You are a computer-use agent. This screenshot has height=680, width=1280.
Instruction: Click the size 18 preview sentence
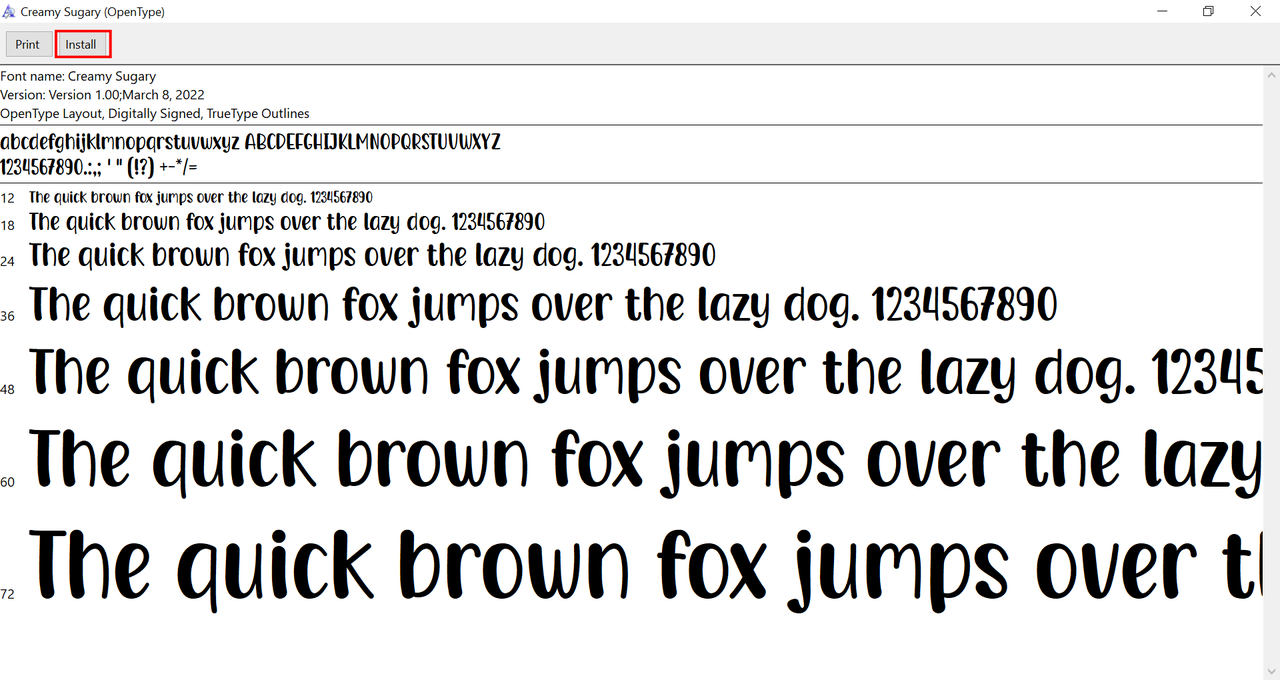[x=286, y=221]
